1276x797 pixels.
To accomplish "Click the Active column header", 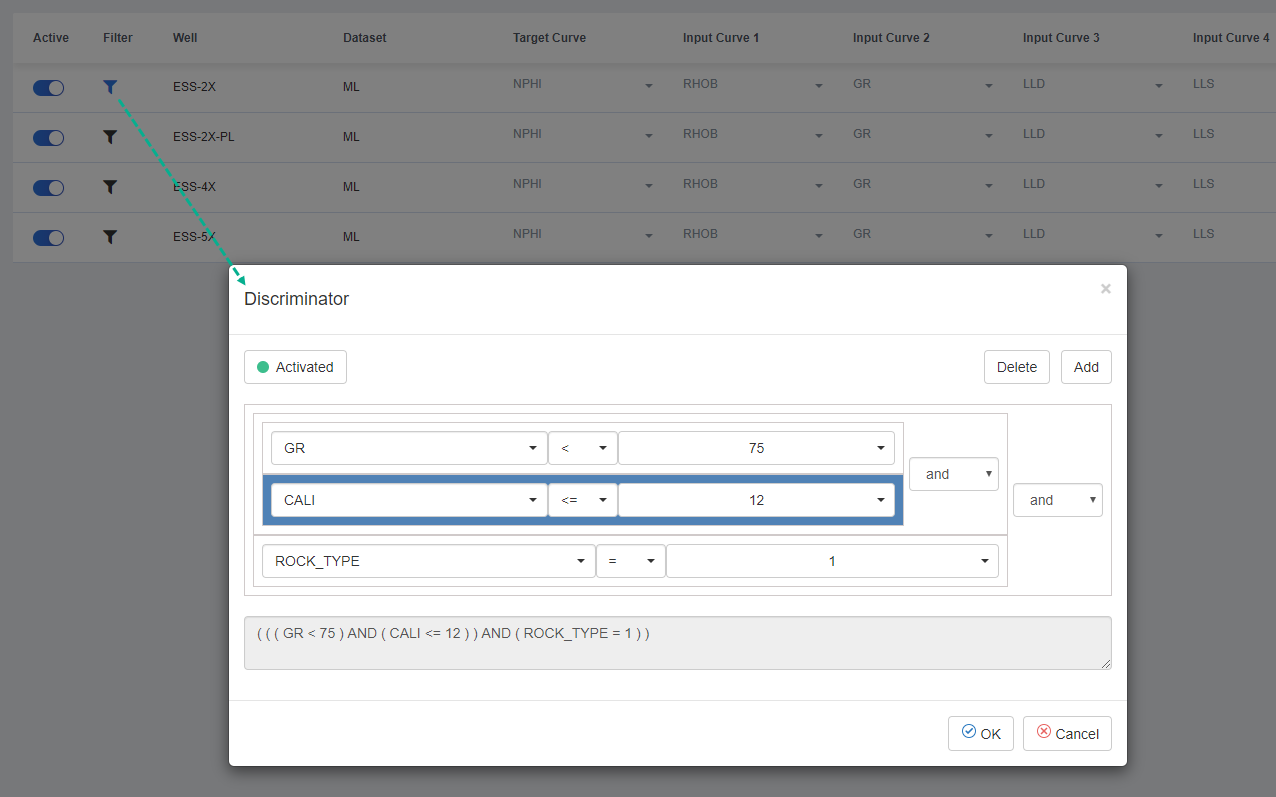I will pos(51,38).
